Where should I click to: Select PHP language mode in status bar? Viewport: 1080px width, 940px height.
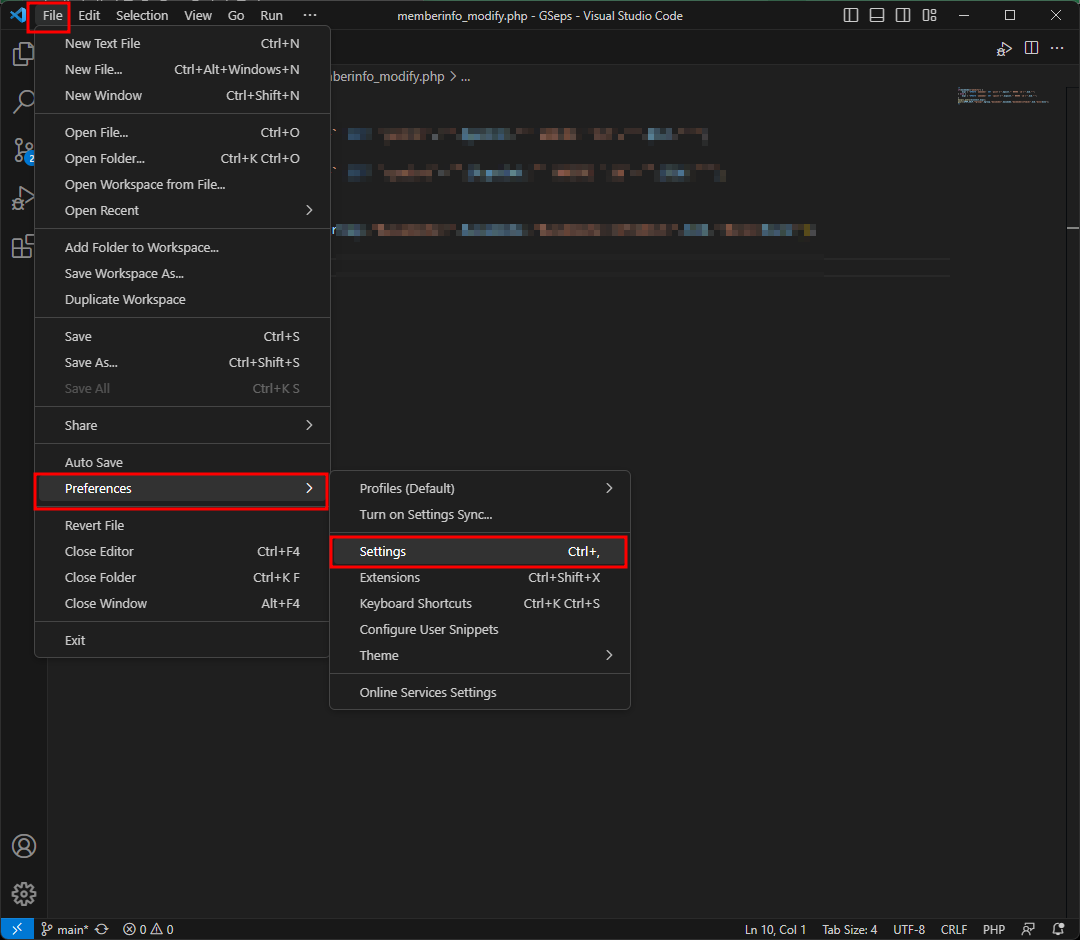point(993,929)
